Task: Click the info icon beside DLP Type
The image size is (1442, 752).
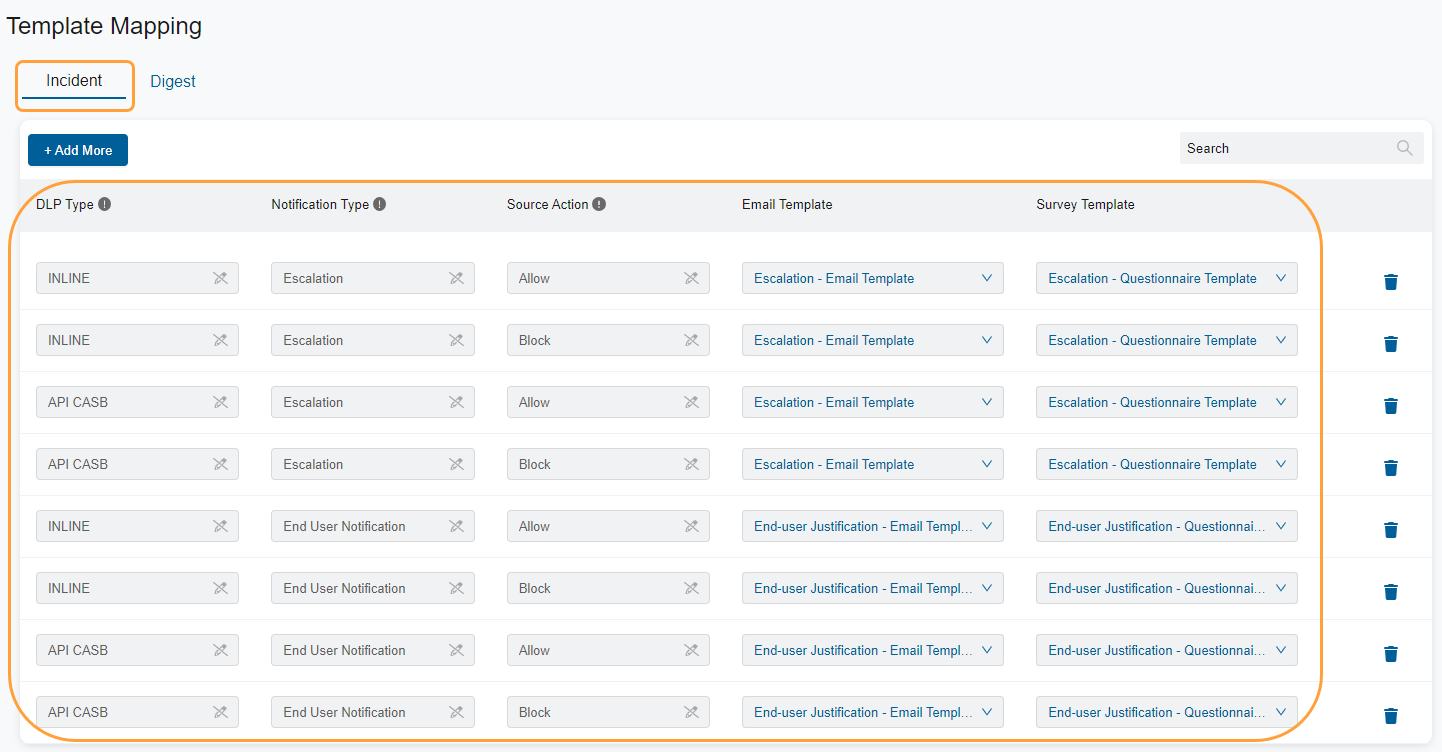Action: pyautogui.click(x=106, y=203)
